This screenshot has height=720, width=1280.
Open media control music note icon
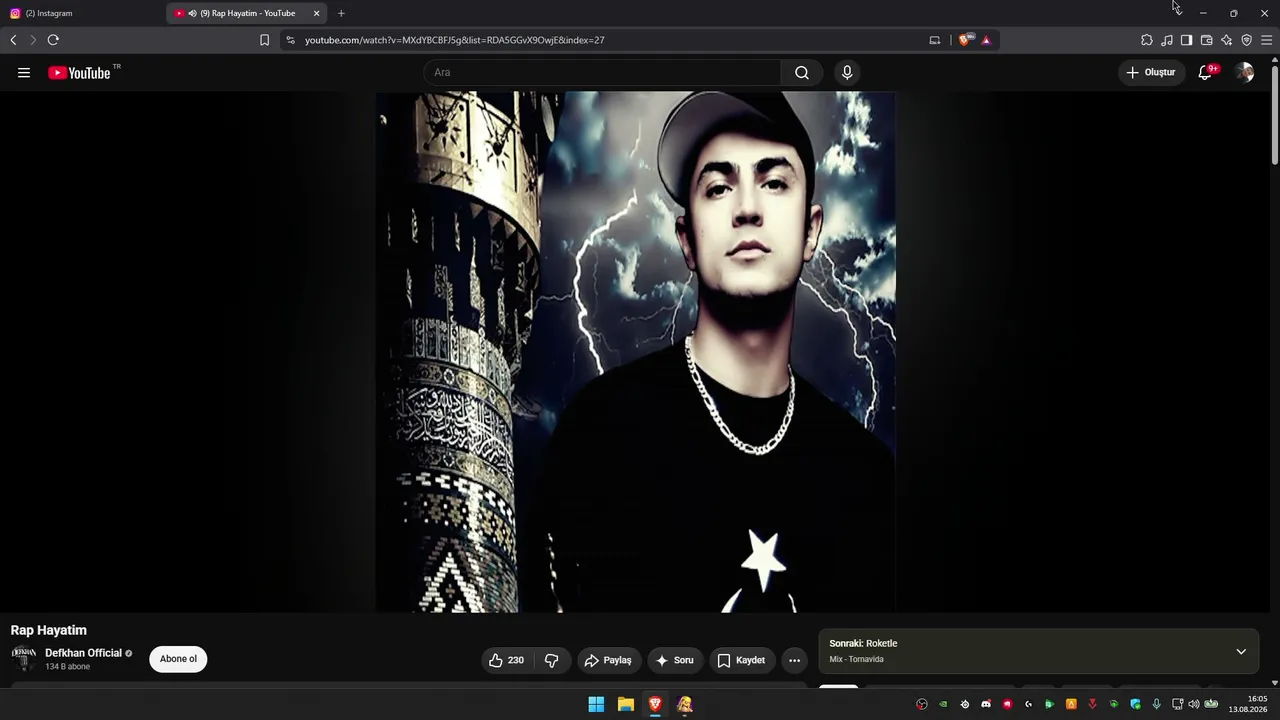1167,40
